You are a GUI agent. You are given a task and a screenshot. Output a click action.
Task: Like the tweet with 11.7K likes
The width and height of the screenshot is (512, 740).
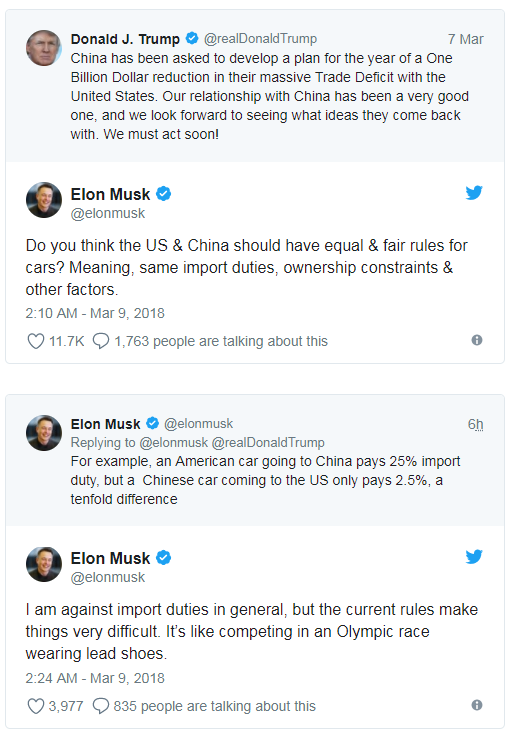[x=36, y=341]
